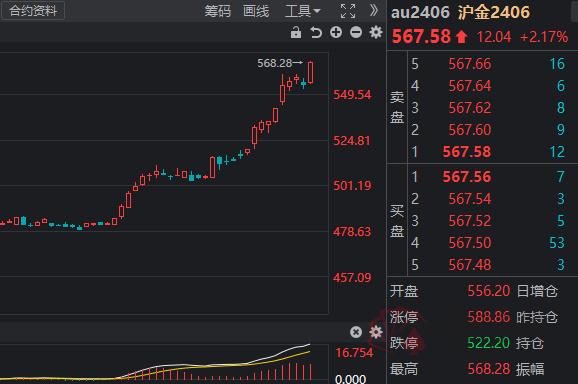The width and height of the screenshot is (578, 384).
Task: Click the chart lock icon
Action: coord(296,32)
